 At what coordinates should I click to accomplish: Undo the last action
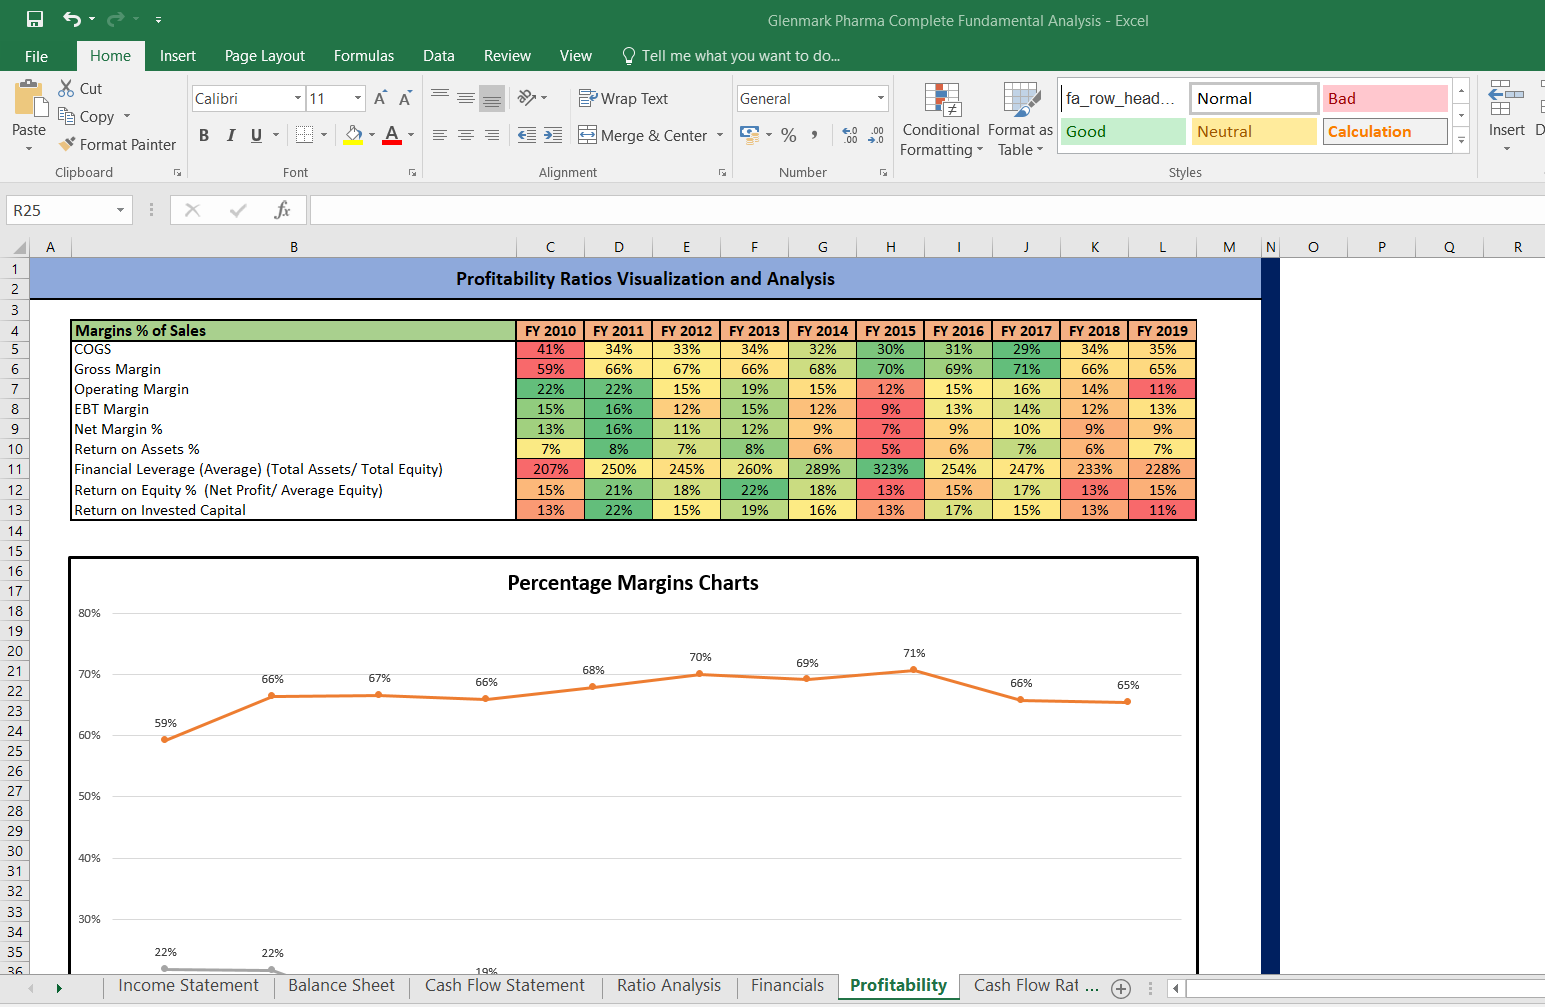(72, 19)
